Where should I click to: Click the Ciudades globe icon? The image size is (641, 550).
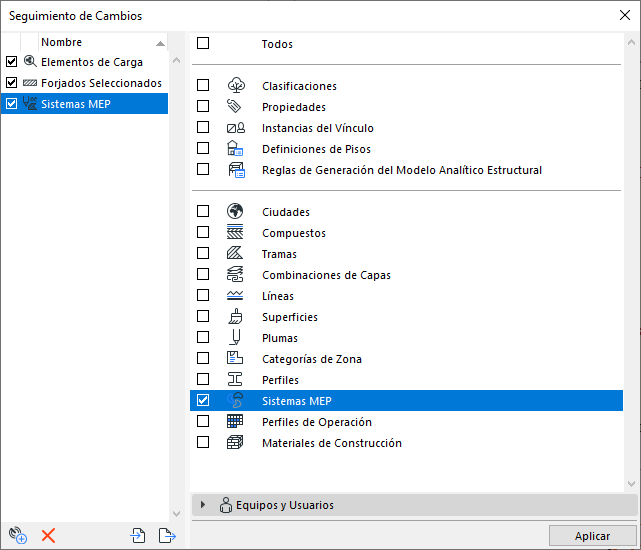point(235,211)
